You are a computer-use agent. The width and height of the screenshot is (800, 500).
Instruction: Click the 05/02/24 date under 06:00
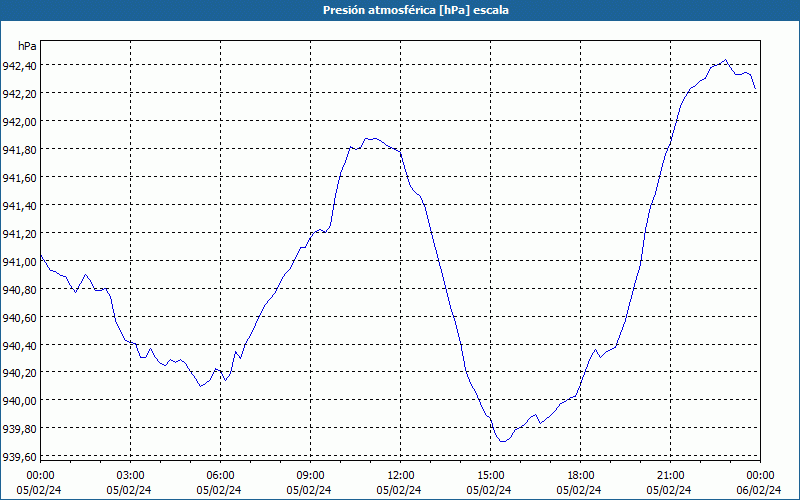tap(219, 490)
